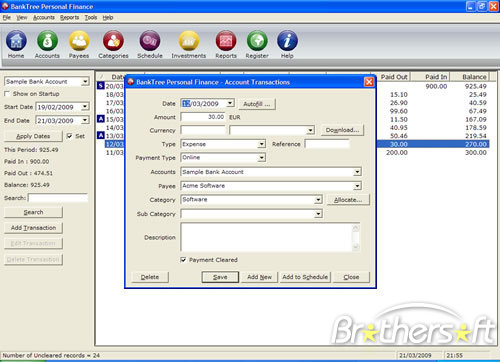Open the Schedule toolbar icon
This screenshot has width=500, height=362.
tap(150, 44)
